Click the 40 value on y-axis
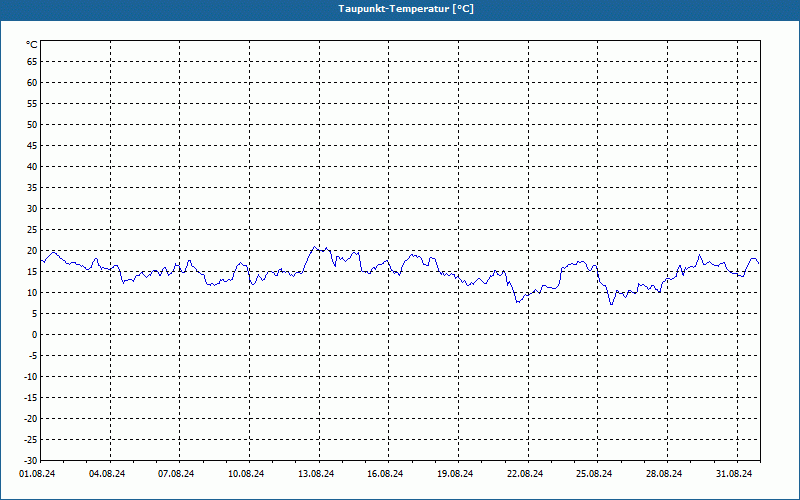Image resolution: width=800 pixels, height=500 pixels. [32, 167]
